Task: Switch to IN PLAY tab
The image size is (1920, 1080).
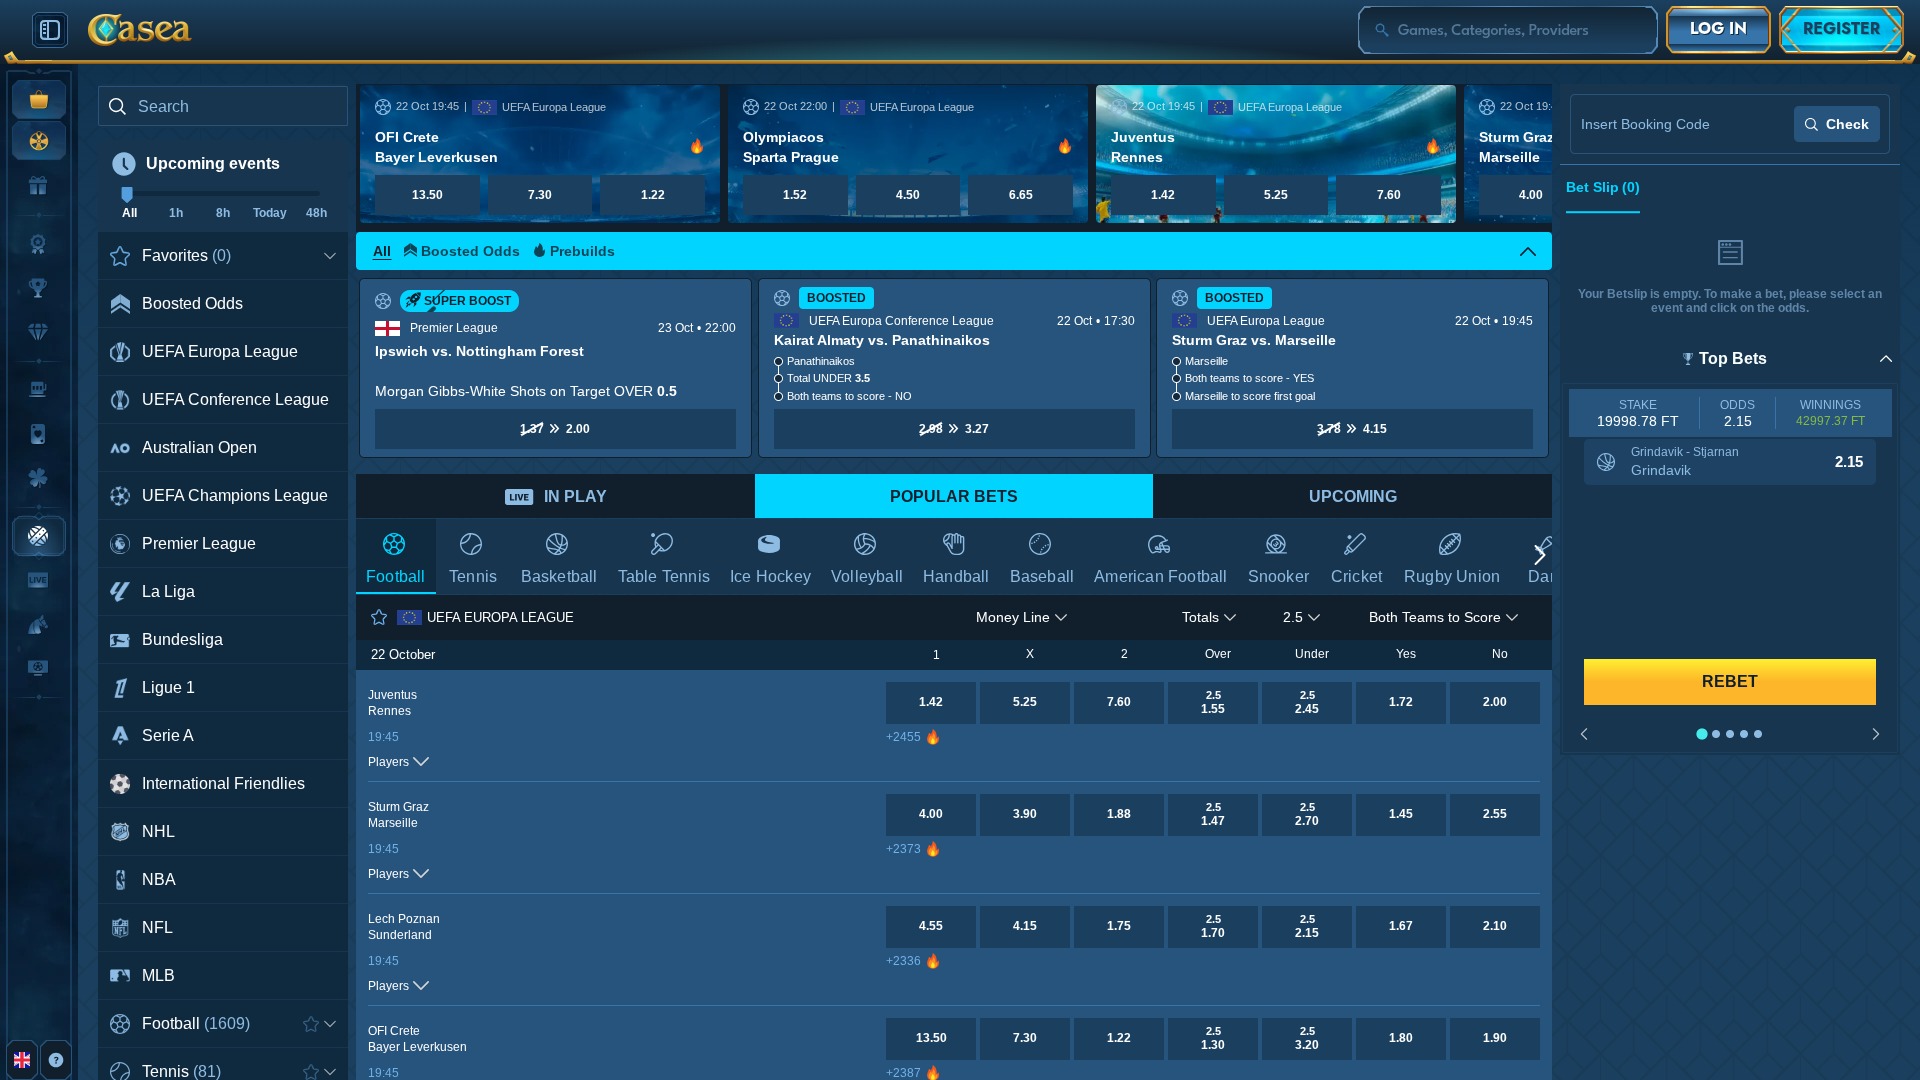Action: (555, 496)
